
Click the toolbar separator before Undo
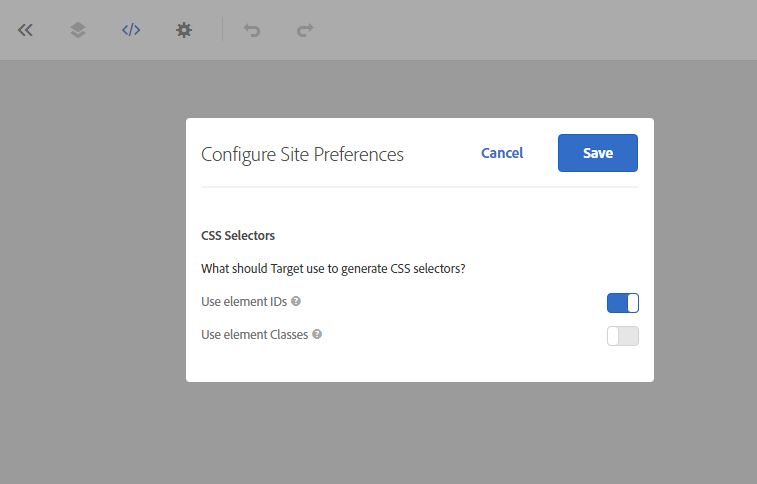223,30
